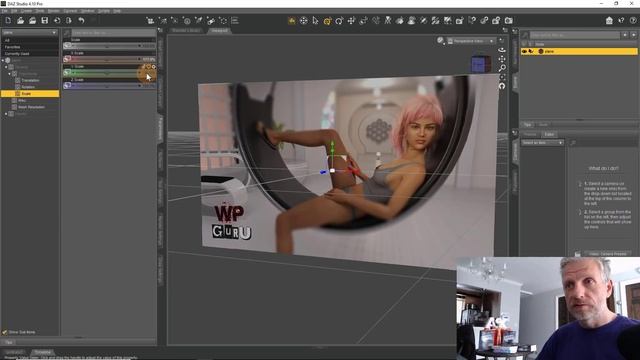
Task: Select the Translation group in tree
Action: click(x=31, y=80)
